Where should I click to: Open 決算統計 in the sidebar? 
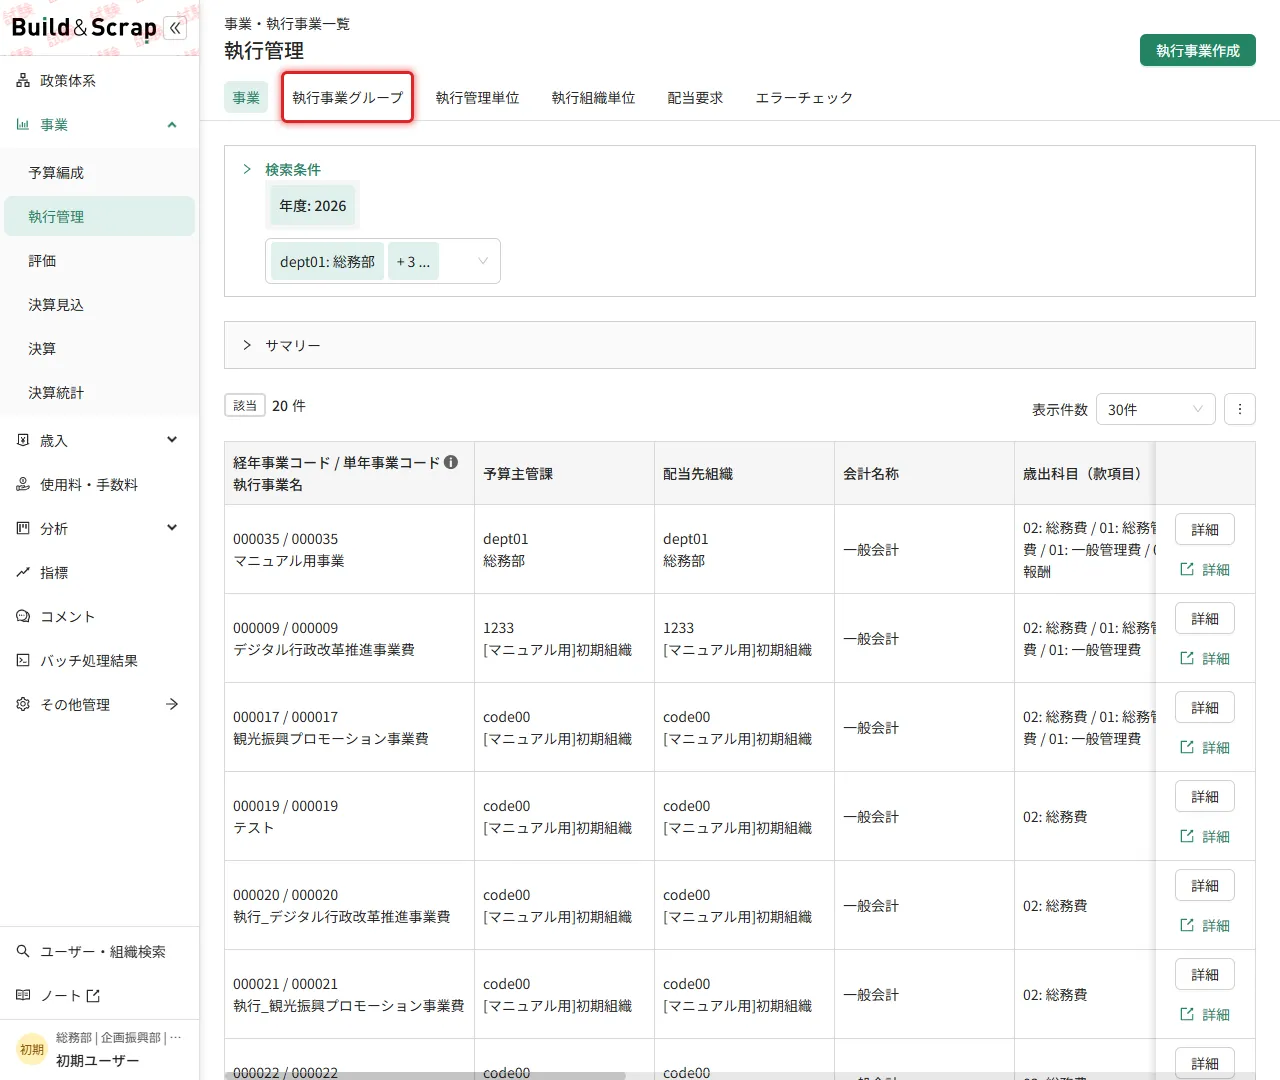click(x=99, y=392)
